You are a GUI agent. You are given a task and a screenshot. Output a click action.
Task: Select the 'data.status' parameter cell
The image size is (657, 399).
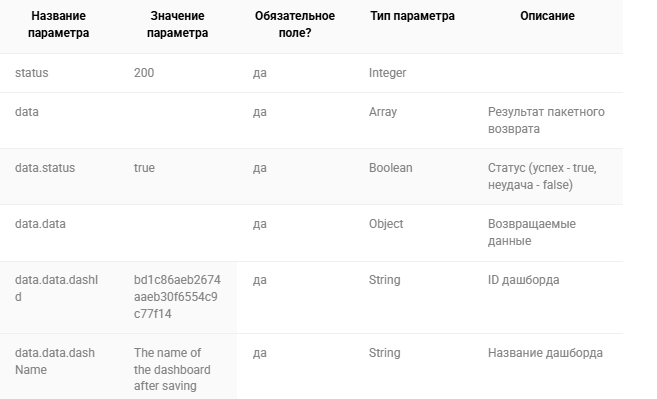(45, 168)
